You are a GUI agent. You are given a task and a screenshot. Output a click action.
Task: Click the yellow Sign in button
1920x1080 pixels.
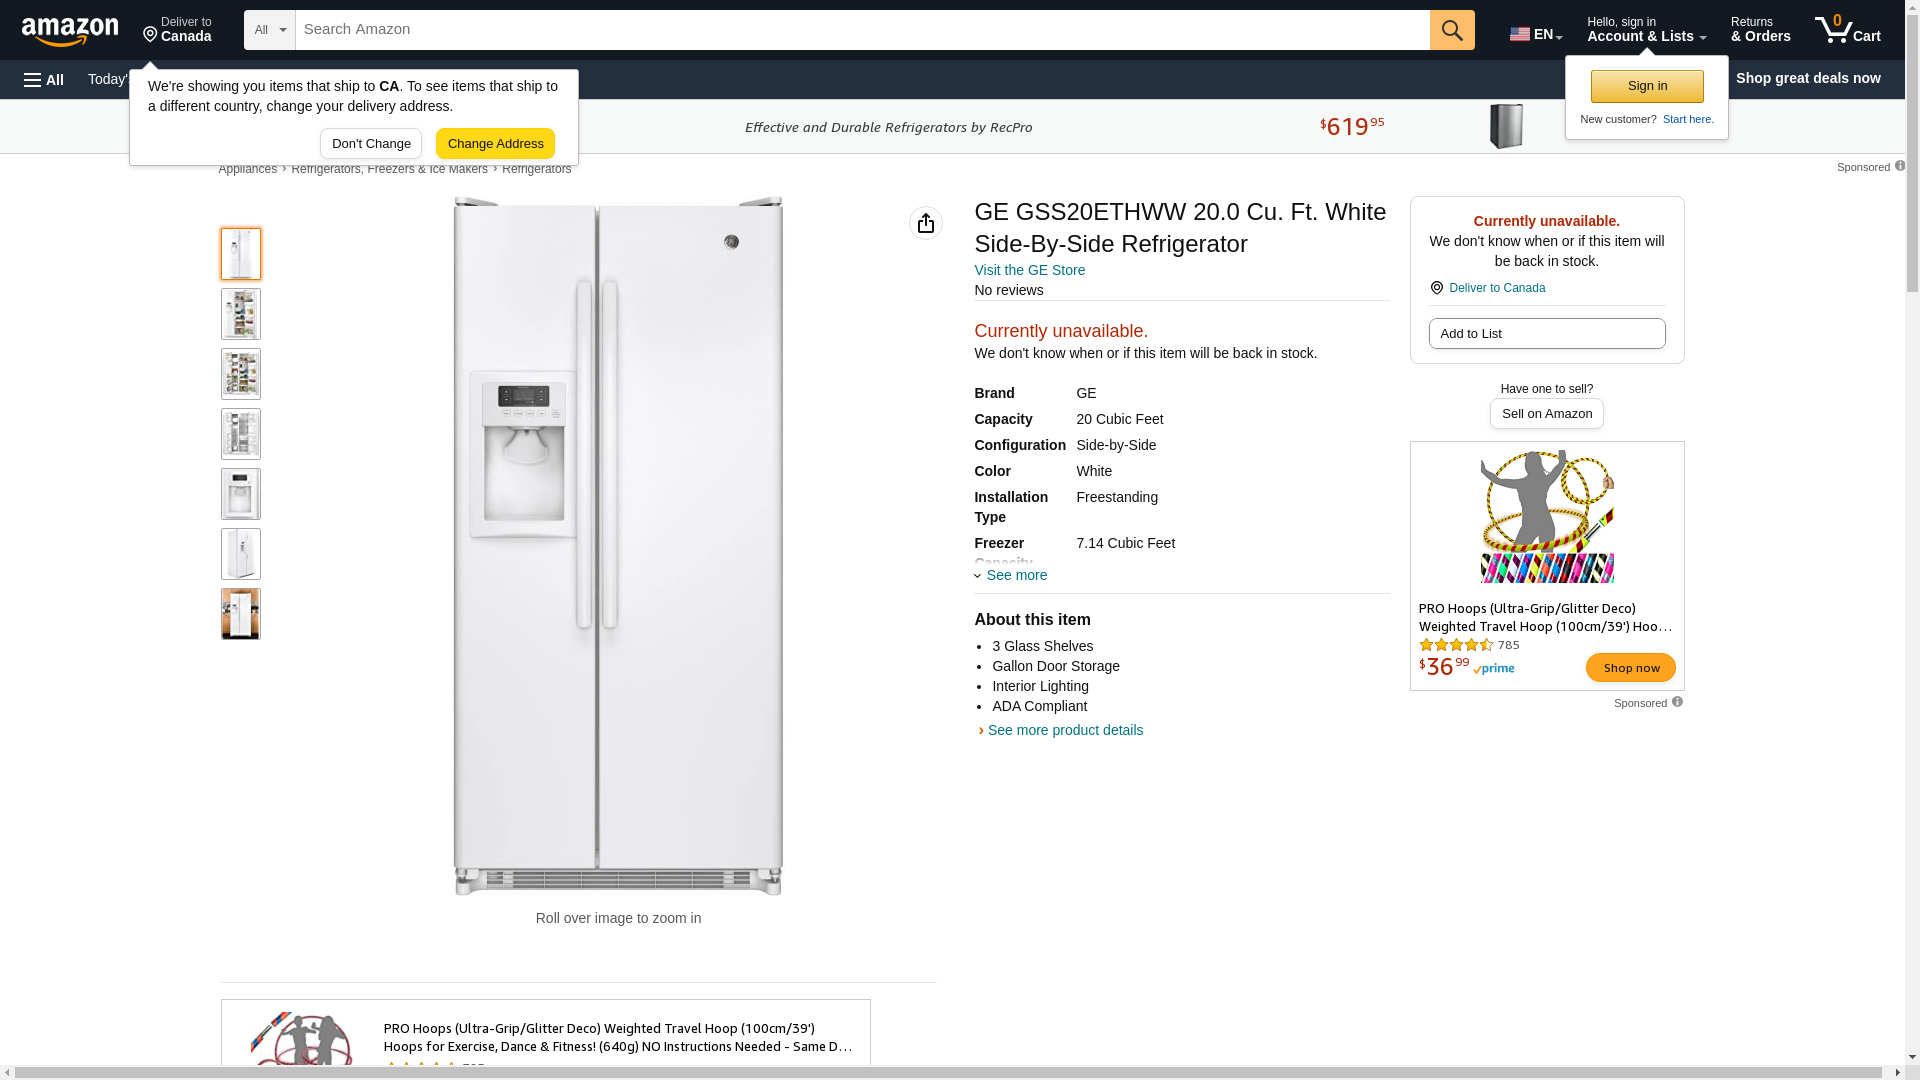click(1647, 86)
